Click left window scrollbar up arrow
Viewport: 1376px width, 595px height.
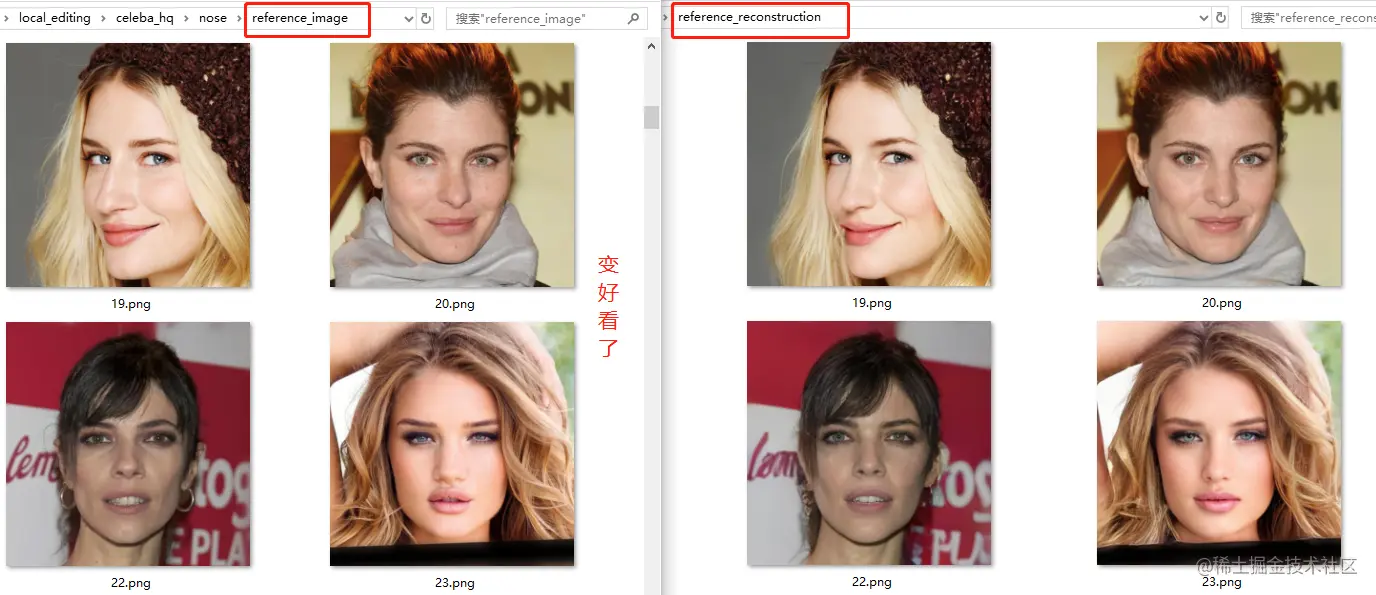(652, 47)
